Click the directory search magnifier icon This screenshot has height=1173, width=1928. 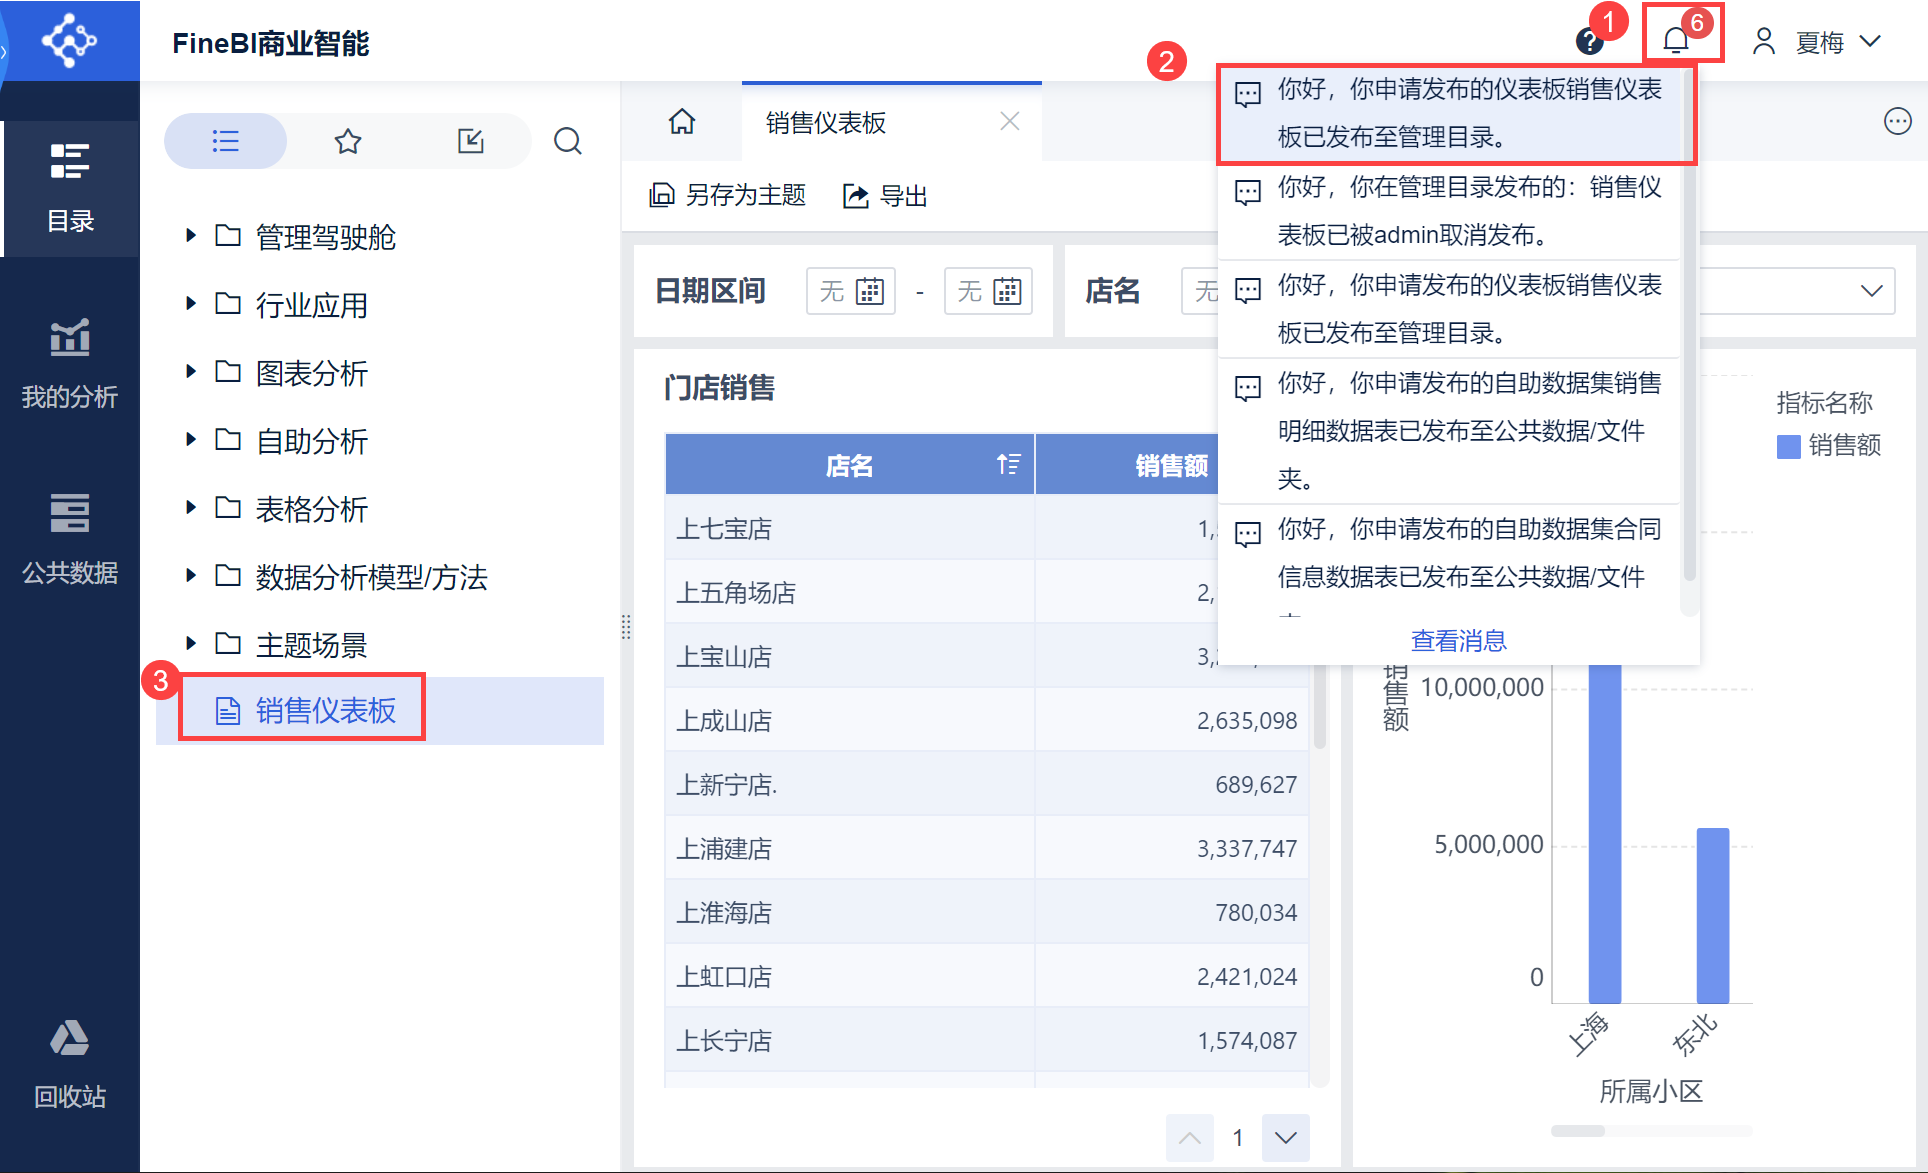567,141
